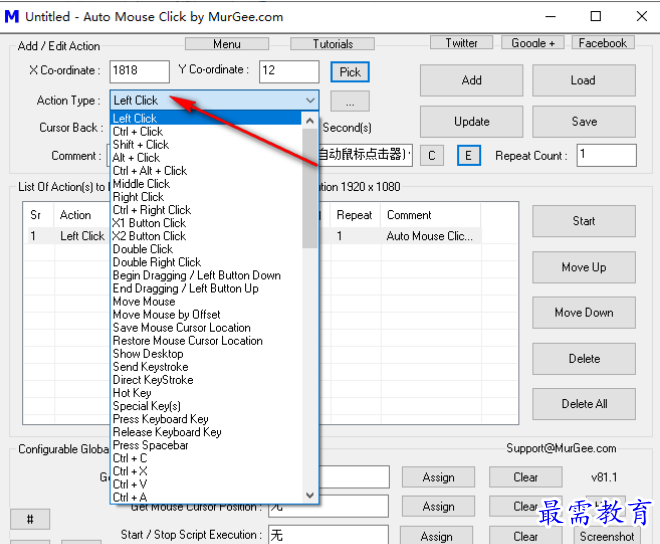Screen dimensions: 660x544
Task: Select Ctrl + X action
Action: pos(206,471)
